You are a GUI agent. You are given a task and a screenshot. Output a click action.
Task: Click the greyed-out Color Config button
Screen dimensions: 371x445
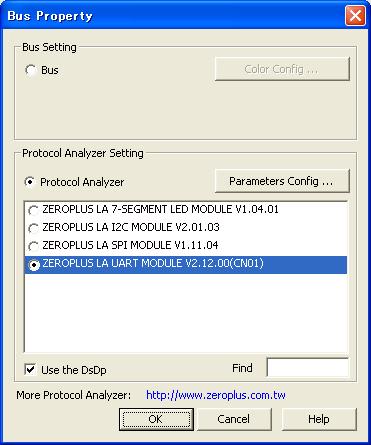coord(282,69)
